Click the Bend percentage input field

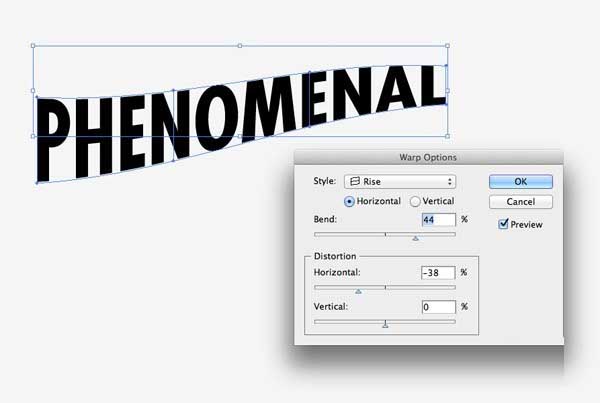[439, 220]
